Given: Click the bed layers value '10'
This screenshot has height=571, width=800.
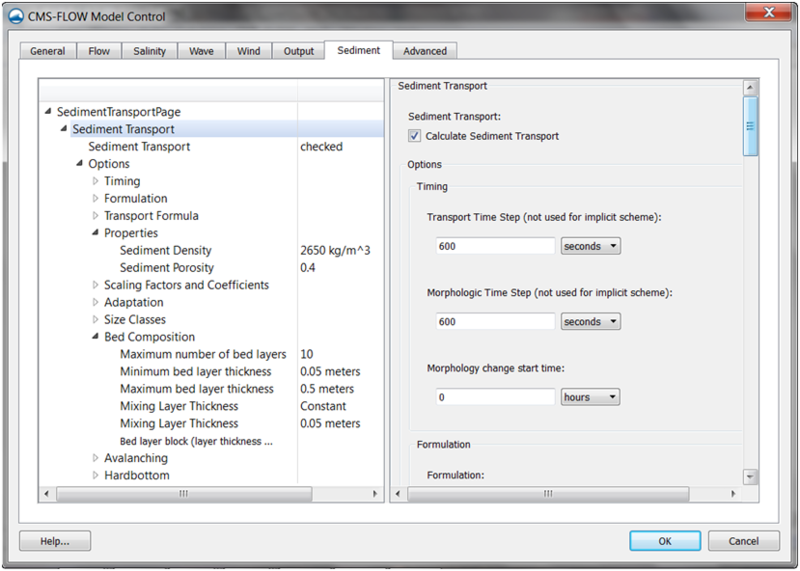Looking at the screenshot, I should click(307, 354).
